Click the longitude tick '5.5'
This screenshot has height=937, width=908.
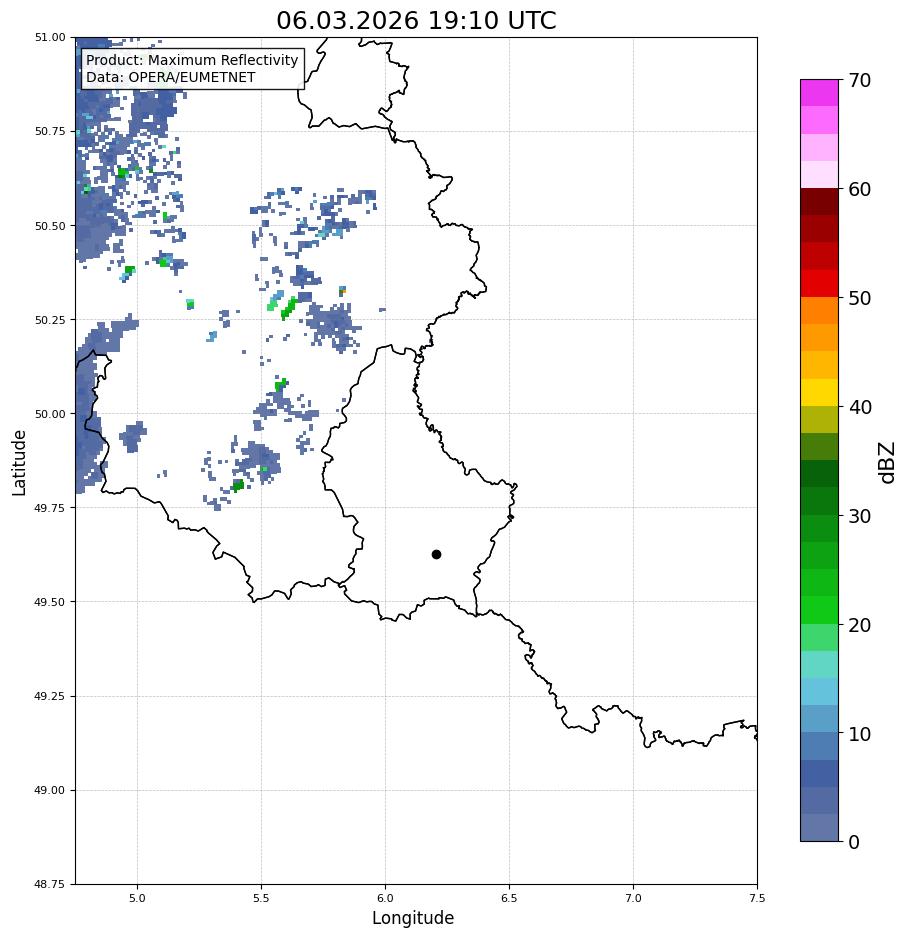261,898
